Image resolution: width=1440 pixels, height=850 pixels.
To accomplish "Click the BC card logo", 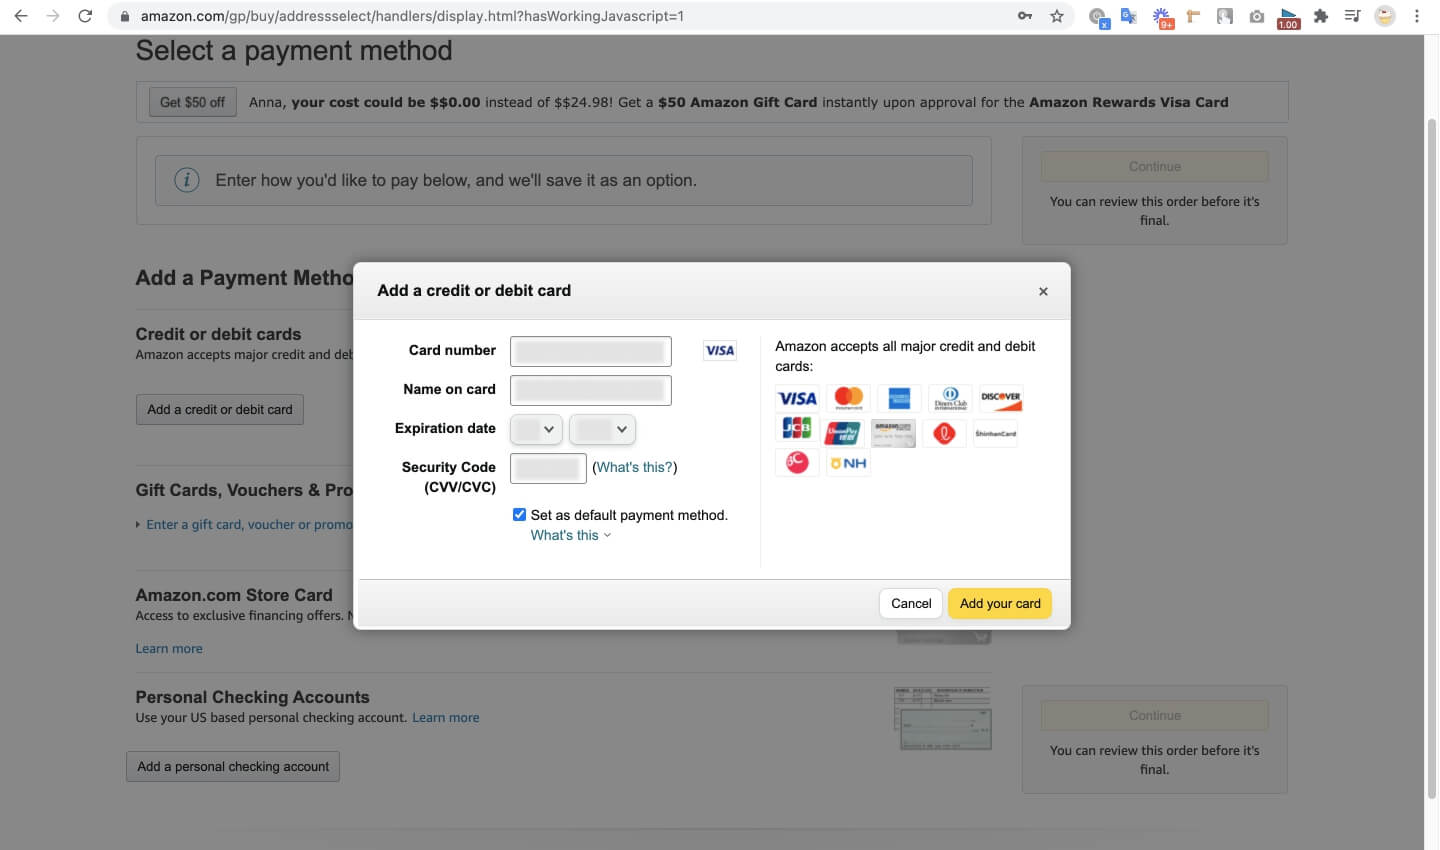I will click(797, 462).
